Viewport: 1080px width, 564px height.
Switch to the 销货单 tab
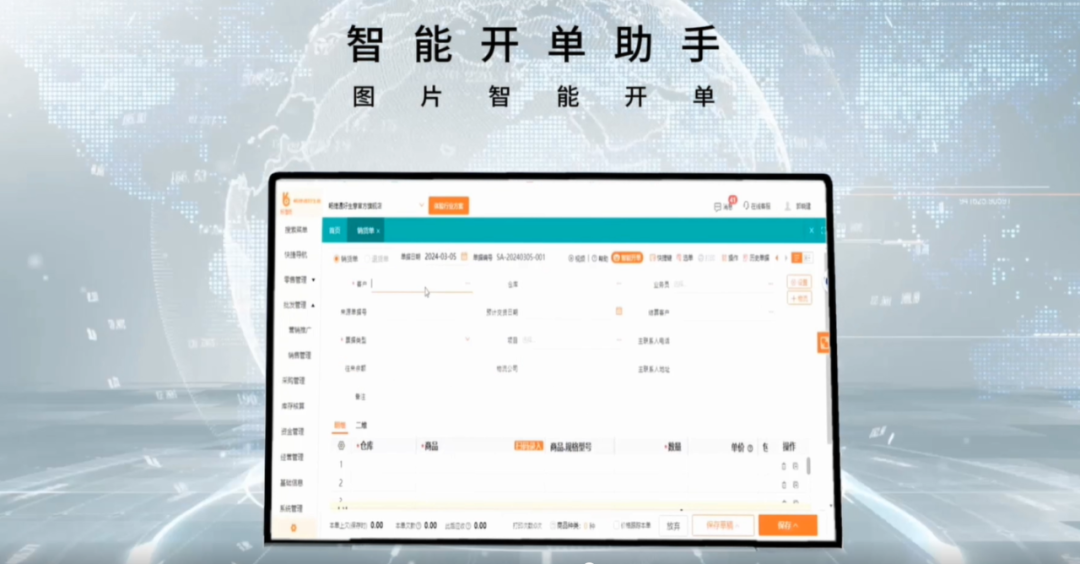[366, 231]
